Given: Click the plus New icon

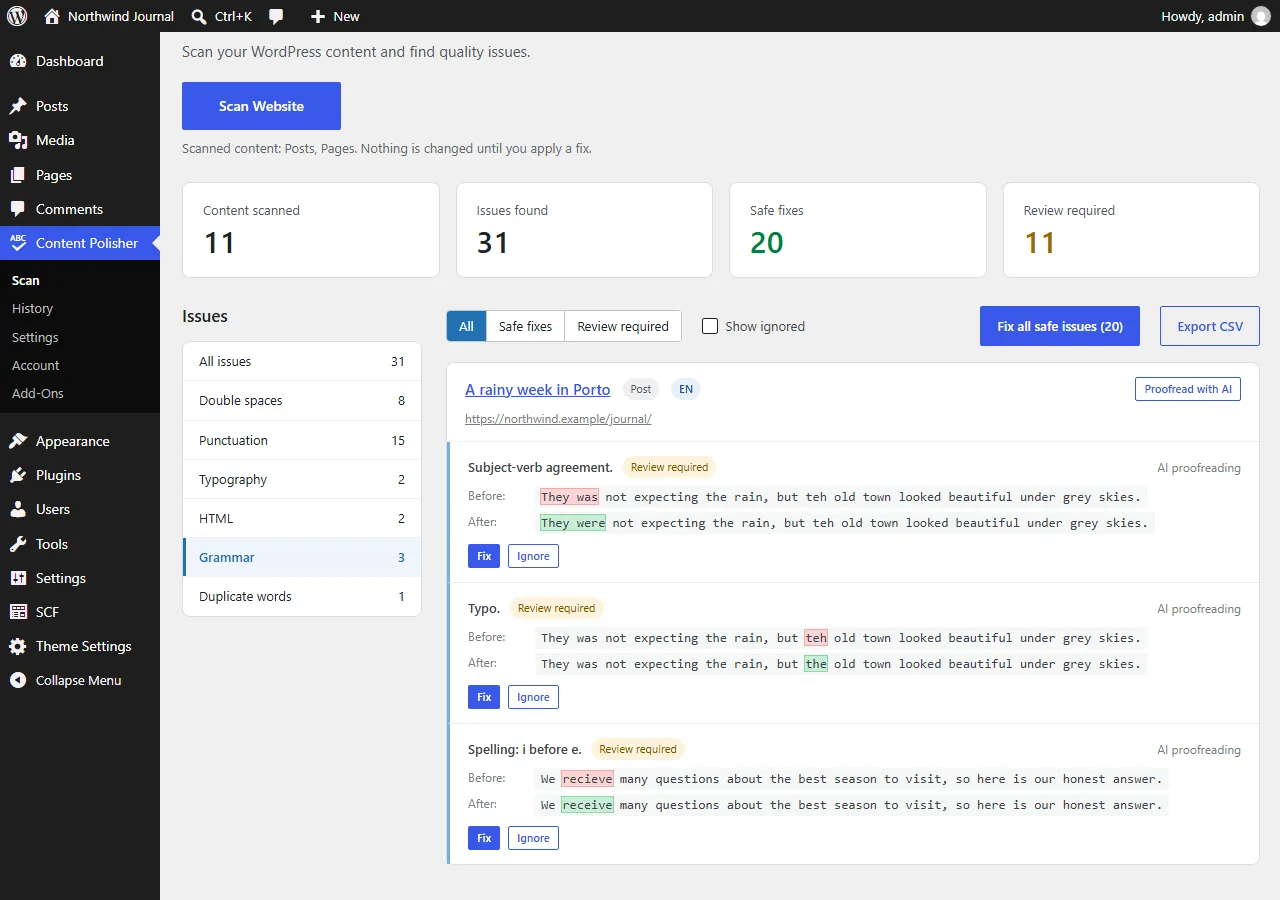Looking at the screenshot, I should coord(318,16).
